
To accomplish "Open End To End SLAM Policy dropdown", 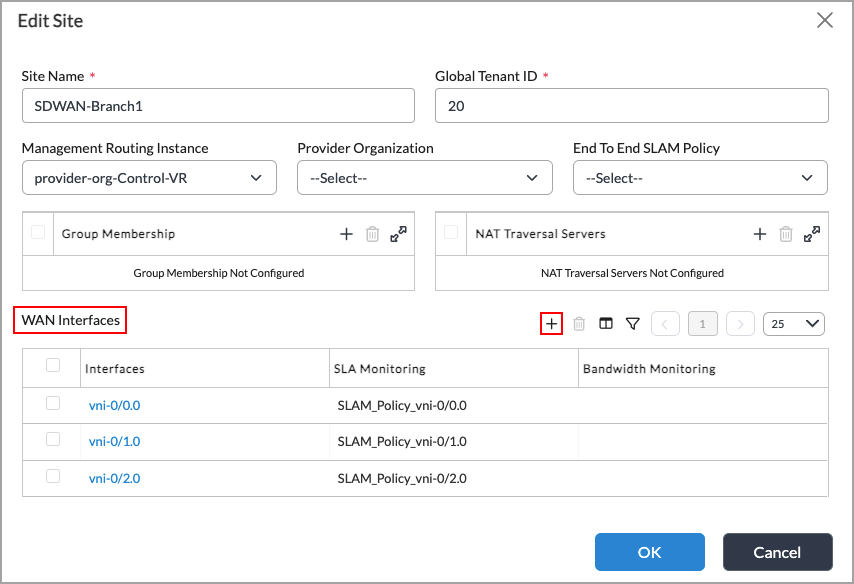I will pos(700,178).
